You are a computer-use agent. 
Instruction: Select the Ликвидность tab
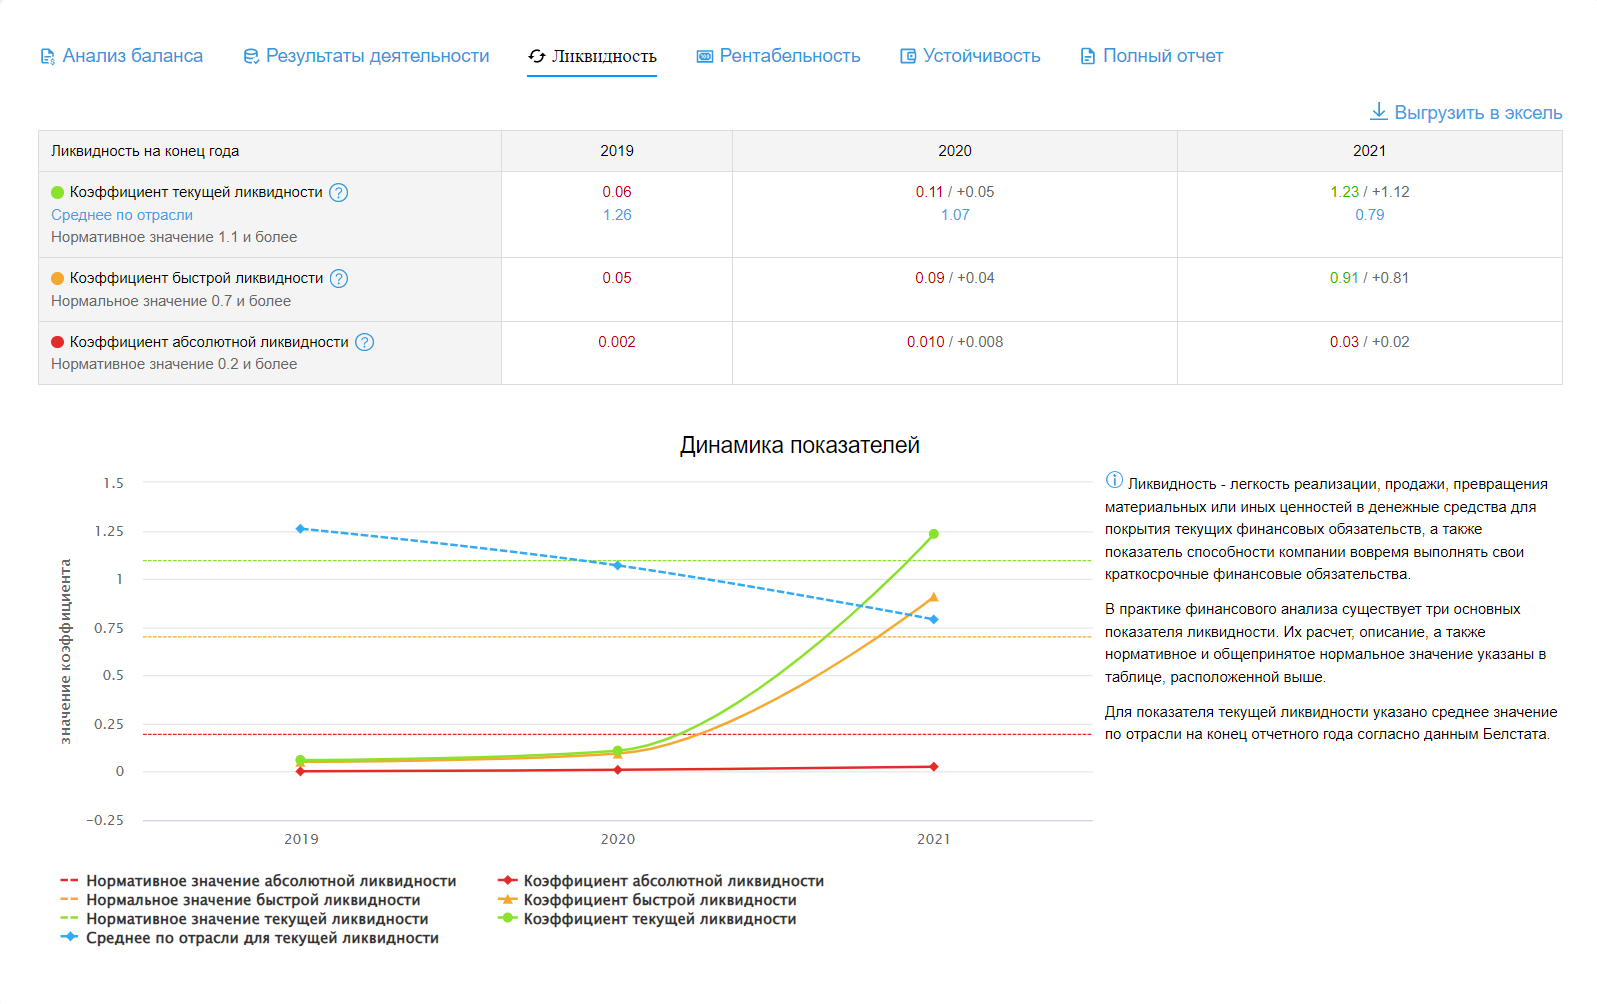coord(604,56)
